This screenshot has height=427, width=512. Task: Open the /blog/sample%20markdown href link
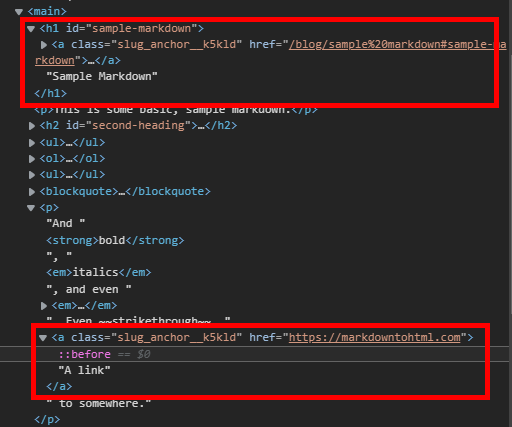pos(397,44)
